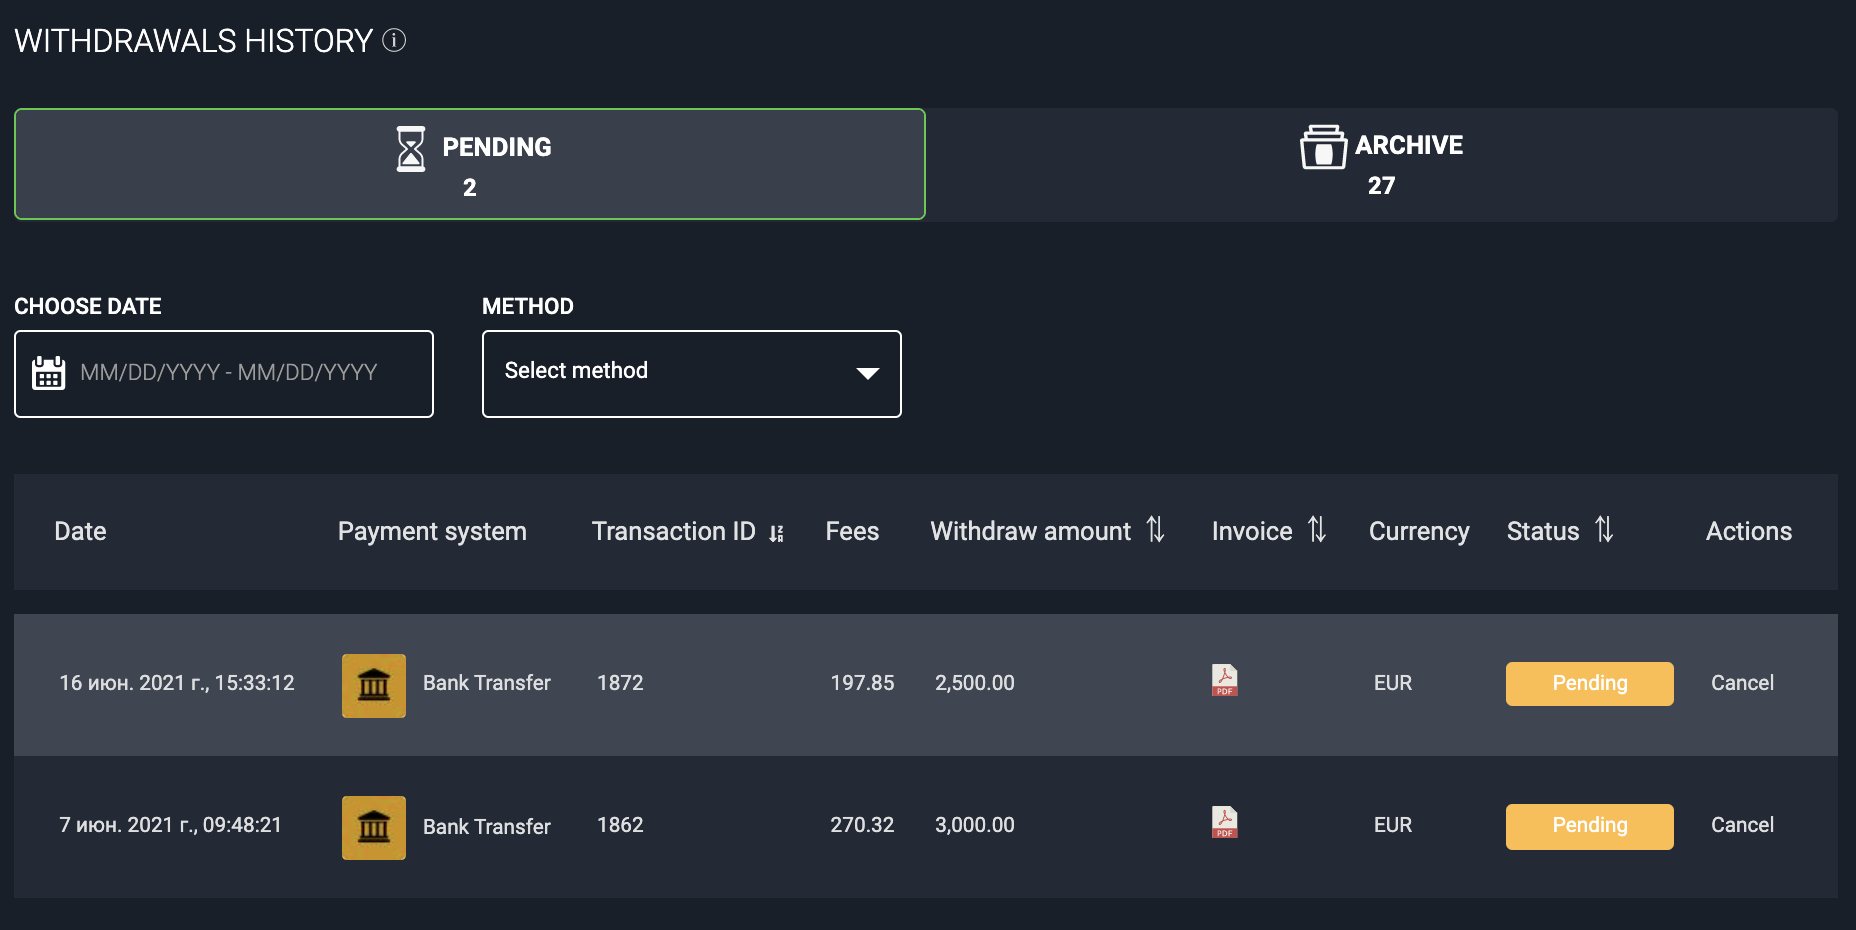Cancel the 3,000.00 EUR withdrawal
The image size is (1856, 930).
tap(1741, 825)
